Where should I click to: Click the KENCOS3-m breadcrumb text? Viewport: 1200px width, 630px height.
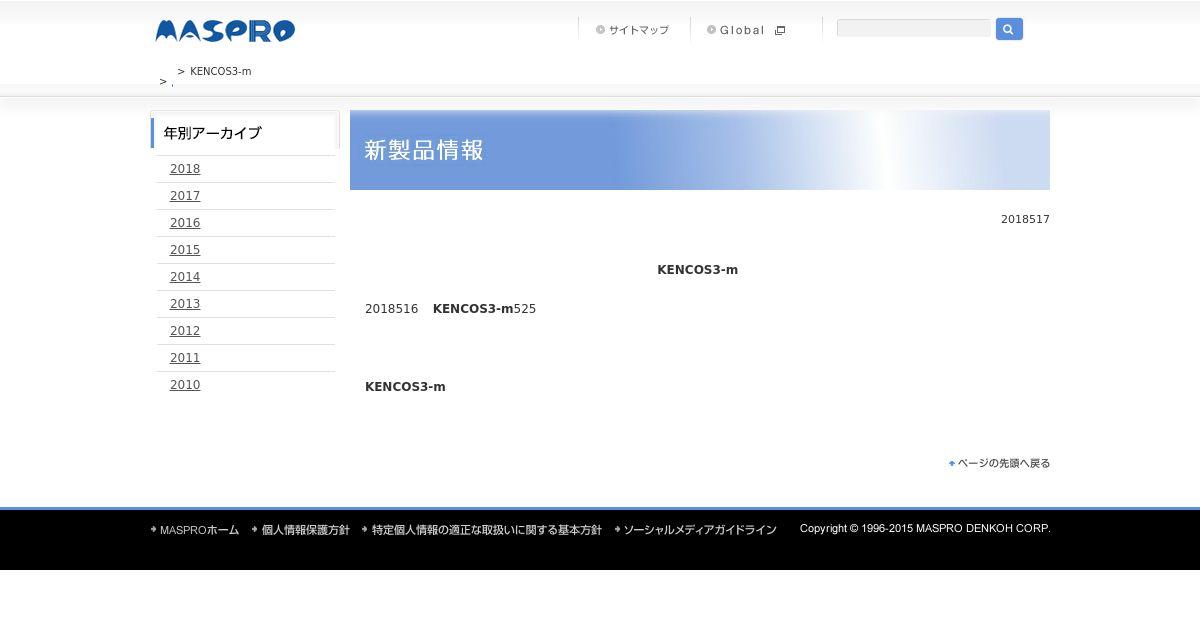pos(221,72)
